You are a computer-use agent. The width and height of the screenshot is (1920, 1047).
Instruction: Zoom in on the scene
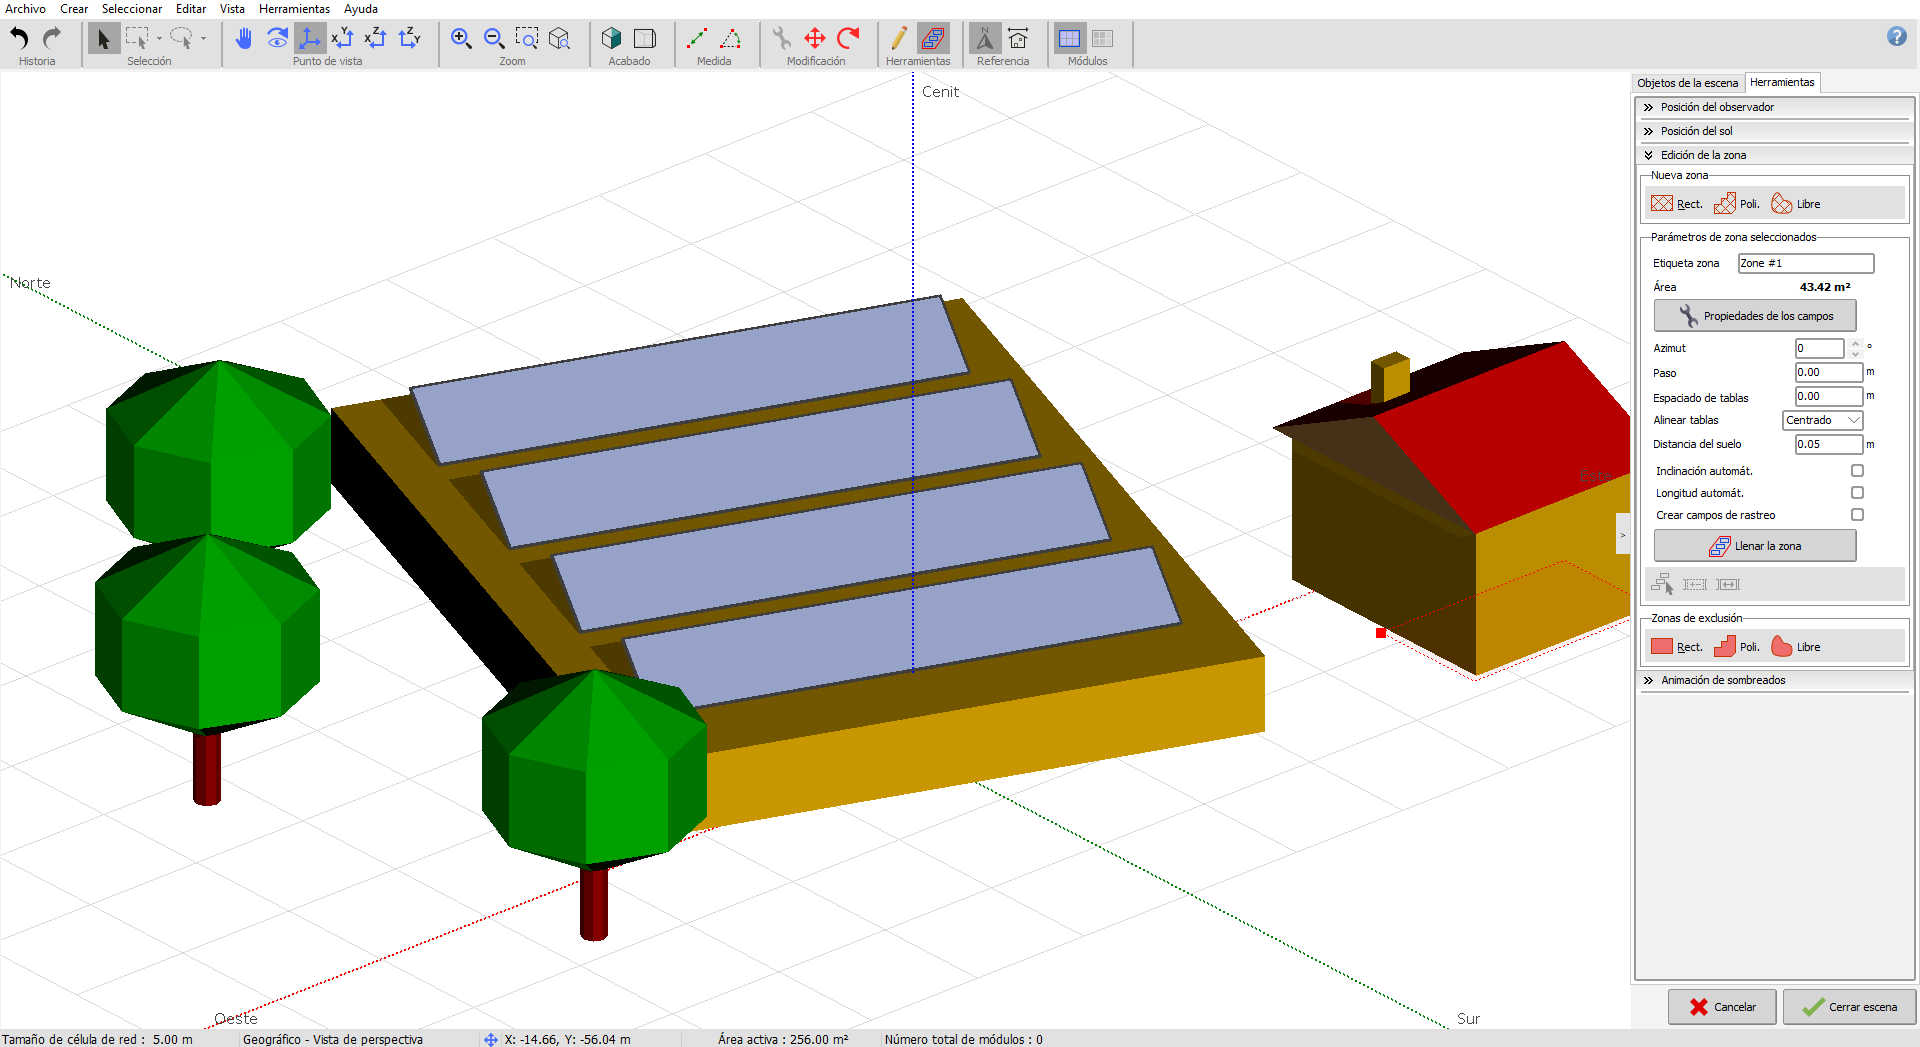[x=461, y=38]
